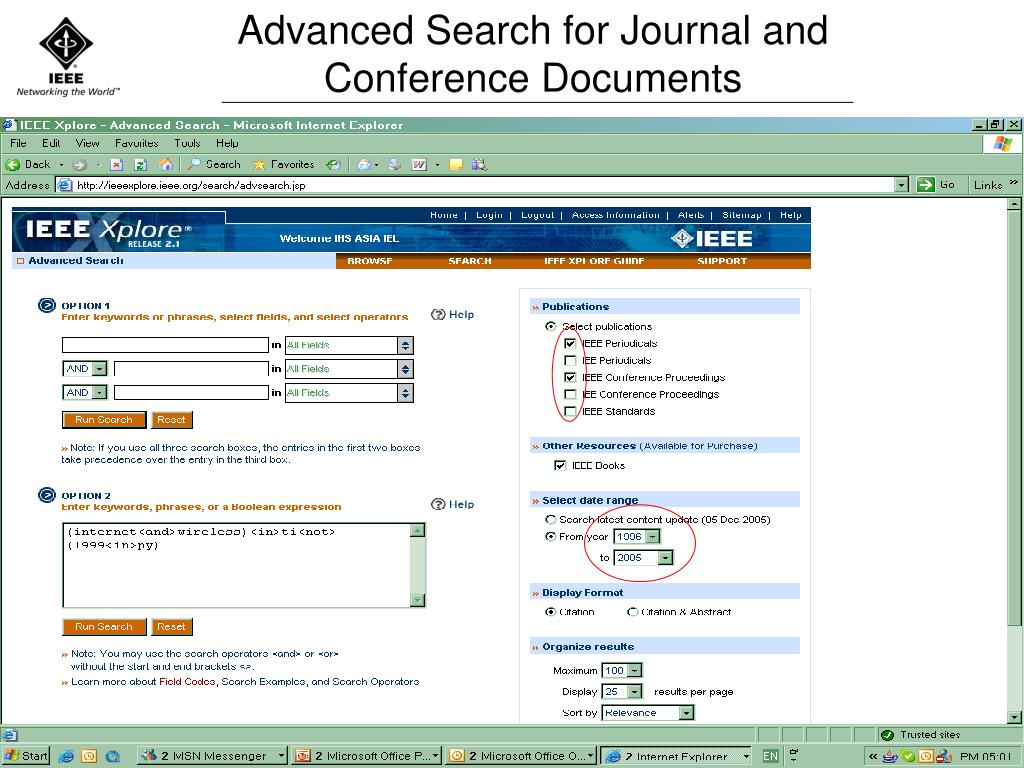Viewport: 1024px width, 768px height.
Task: Refresh the page with the Refresh icon
Action: 140,165
